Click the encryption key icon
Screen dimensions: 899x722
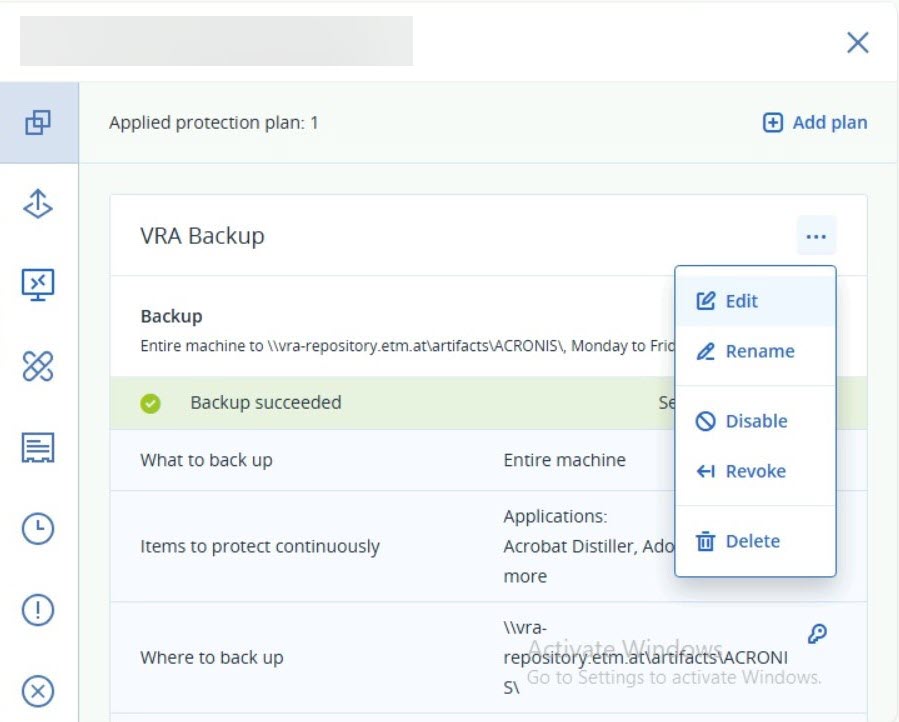click(x=816, y=633)
